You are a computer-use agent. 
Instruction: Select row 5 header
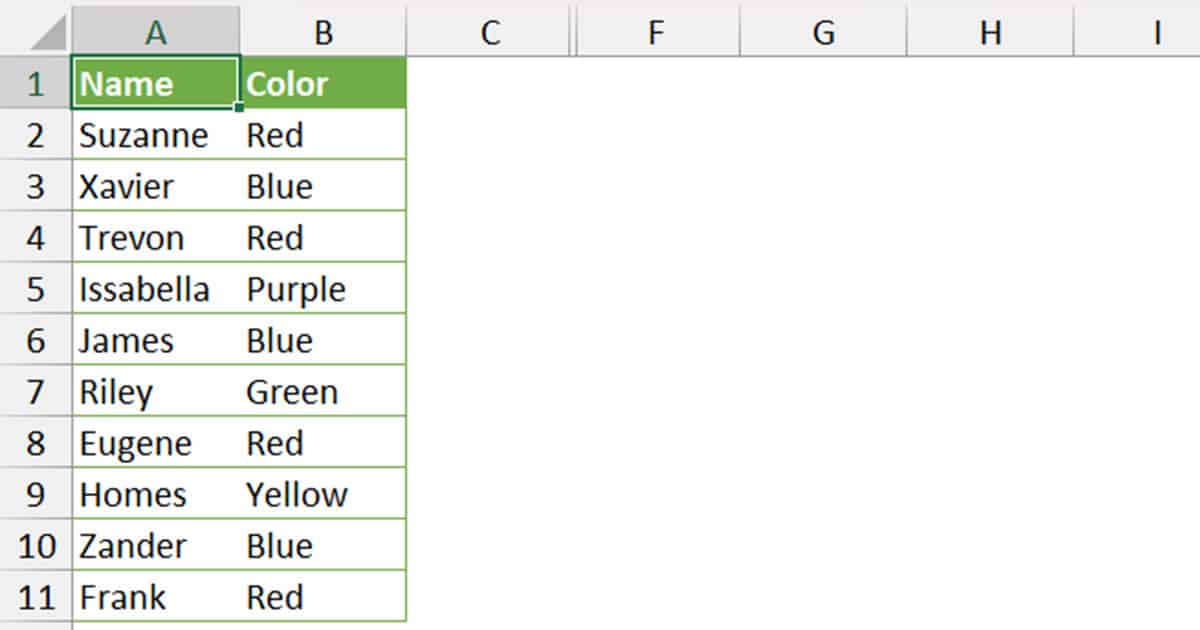(x=35, y=288)
